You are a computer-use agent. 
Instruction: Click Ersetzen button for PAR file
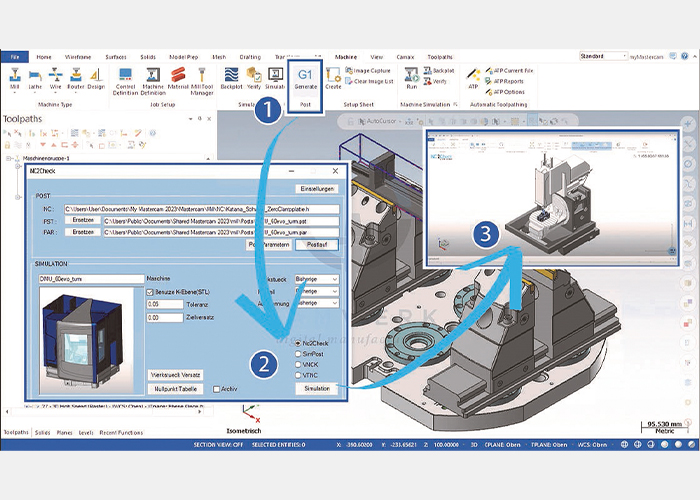coord(83,232)
